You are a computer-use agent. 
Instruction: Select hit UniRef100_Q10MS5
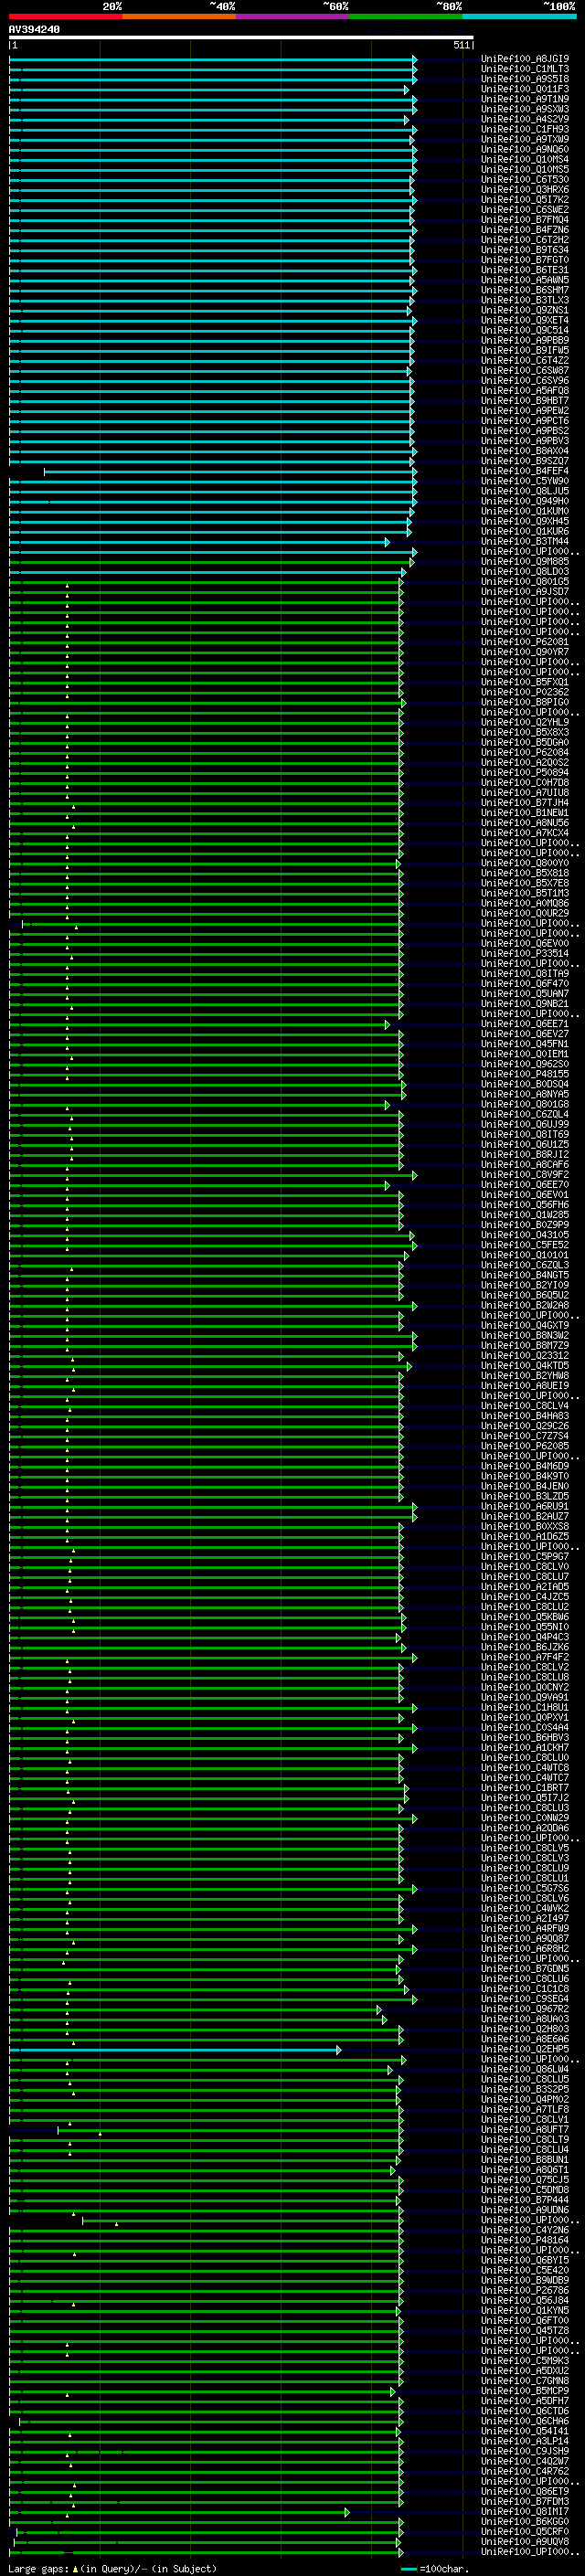tap(525, 170)
